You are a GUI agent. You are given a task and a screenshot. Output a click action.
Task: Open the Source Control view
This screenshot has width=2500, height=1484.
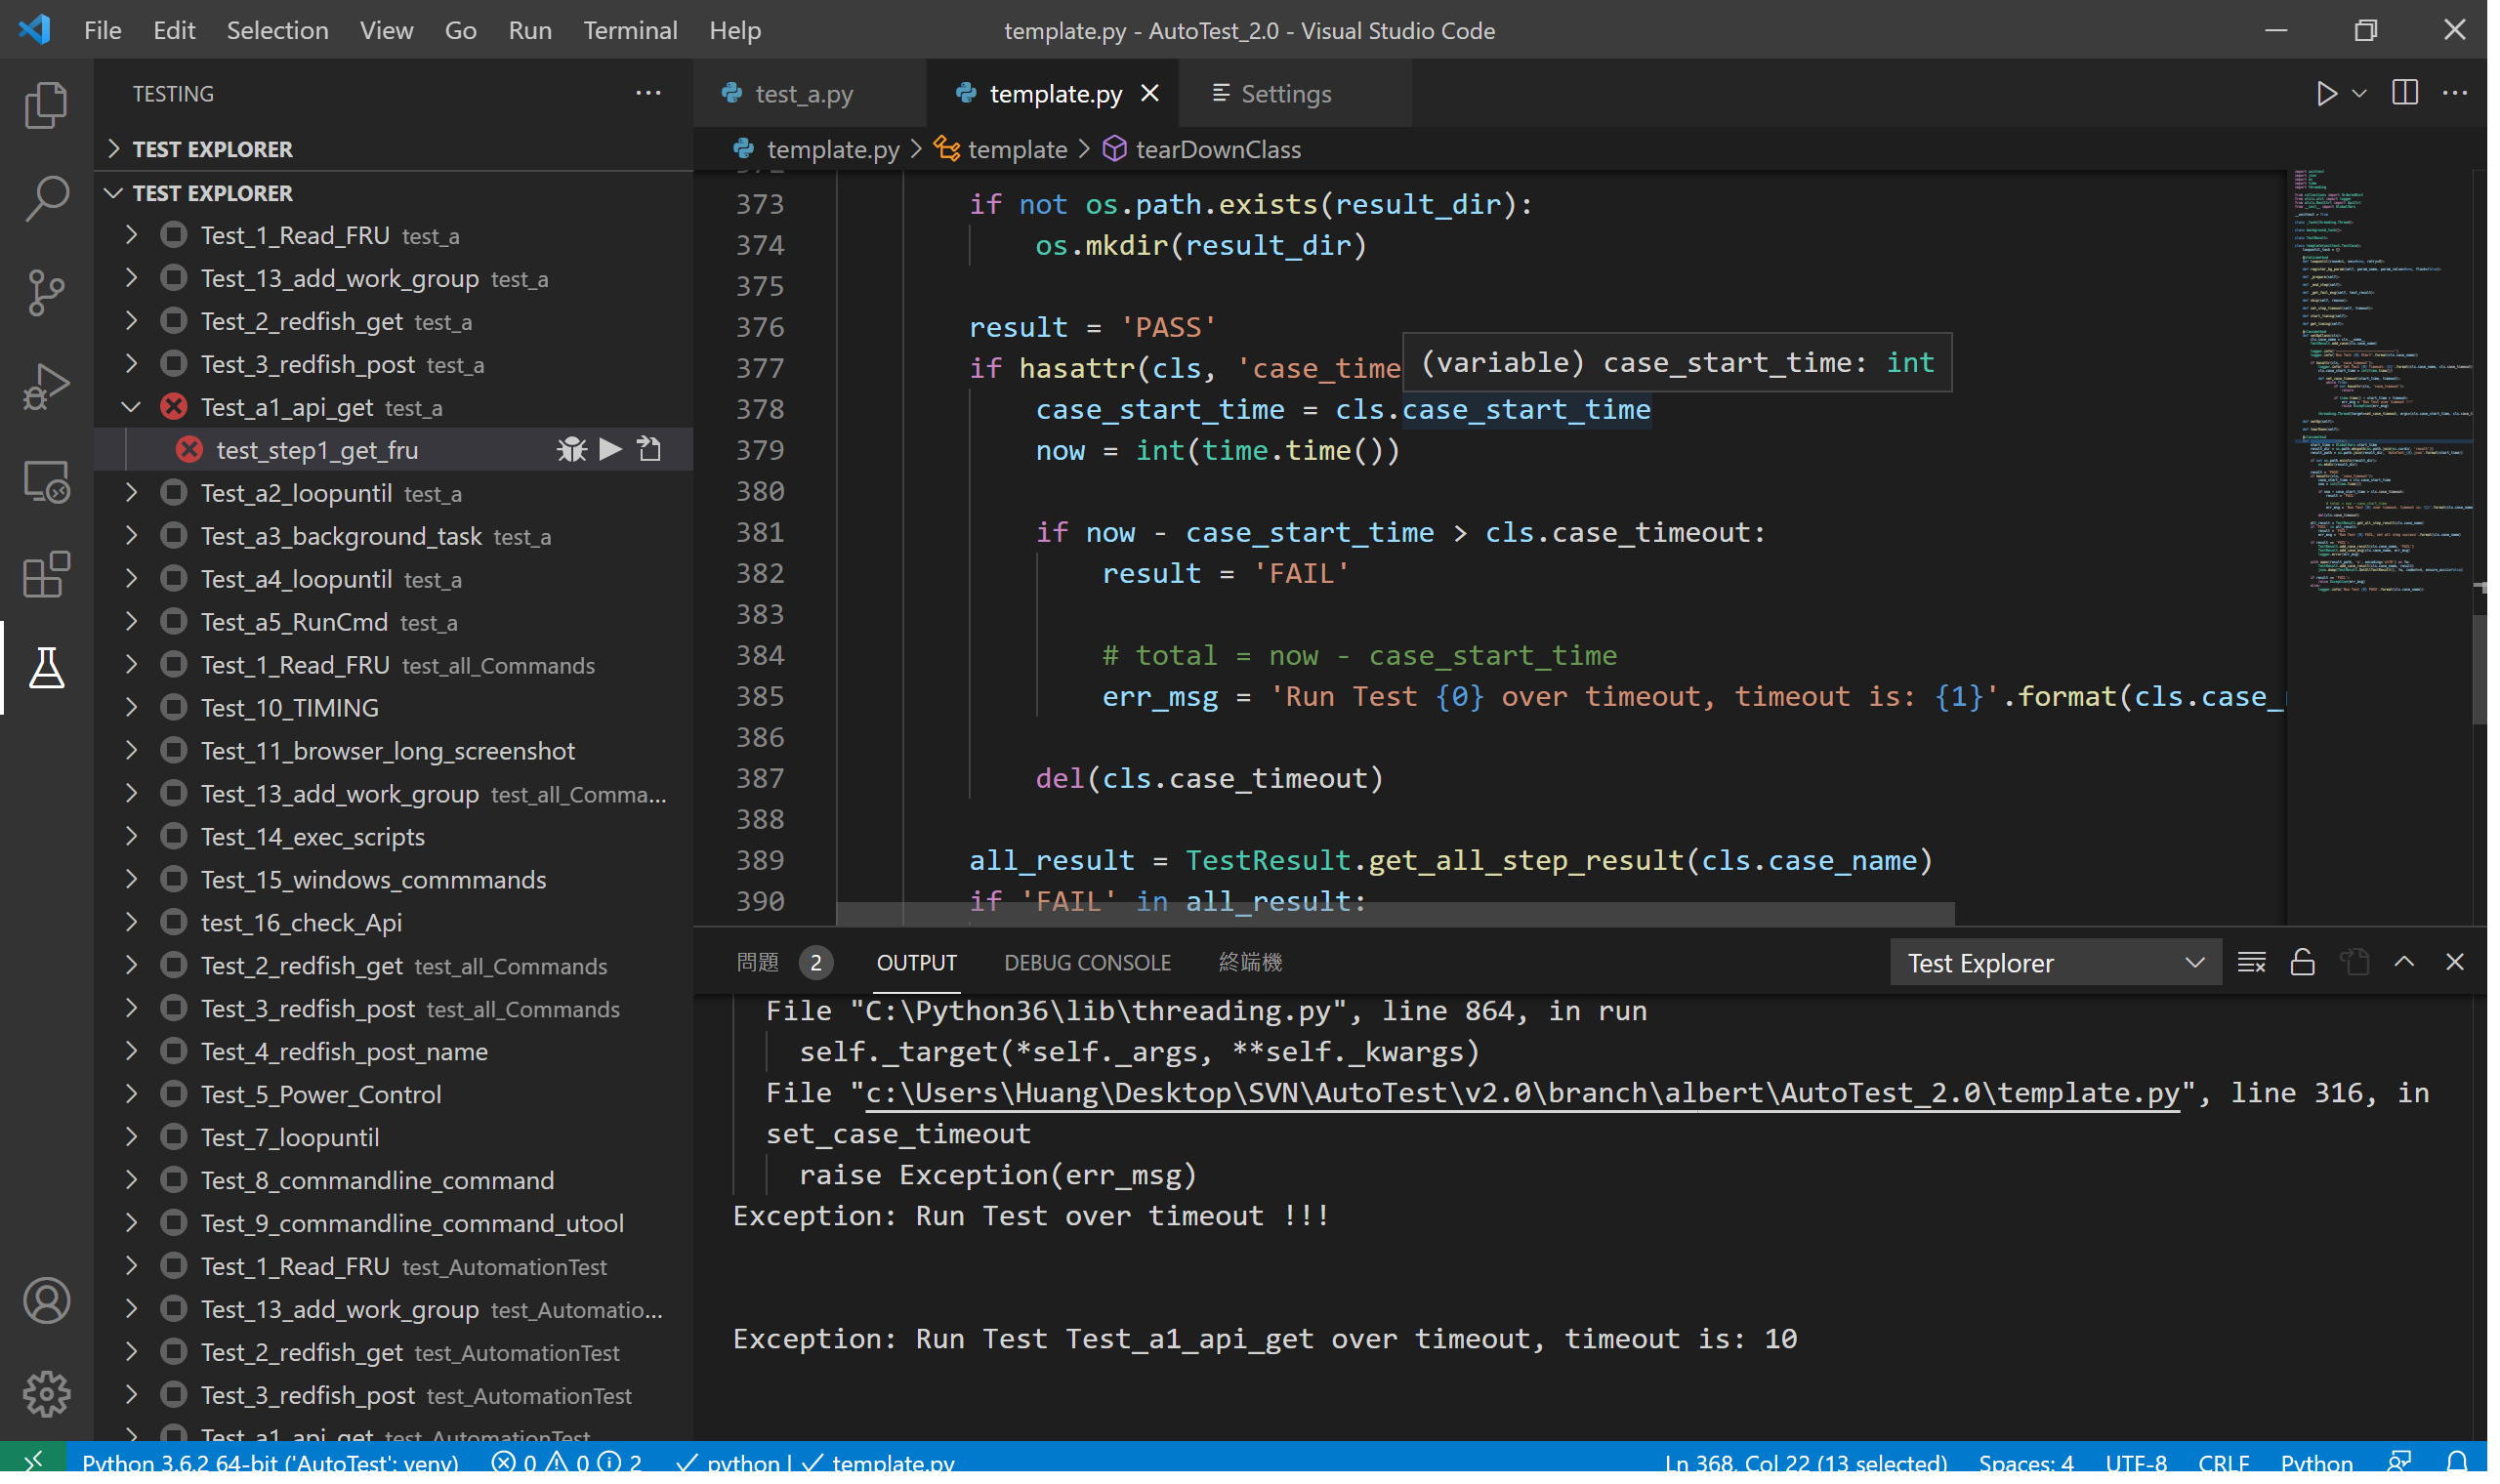click(45, 292)
